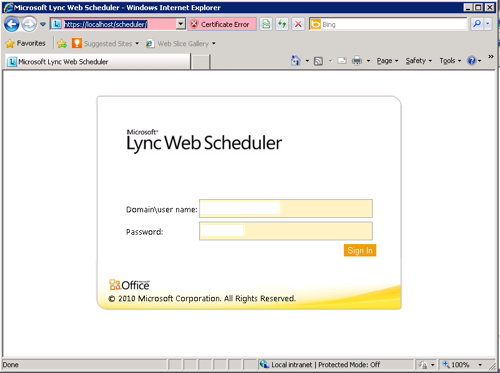Open the zoom level 100% dropdown

480,365
